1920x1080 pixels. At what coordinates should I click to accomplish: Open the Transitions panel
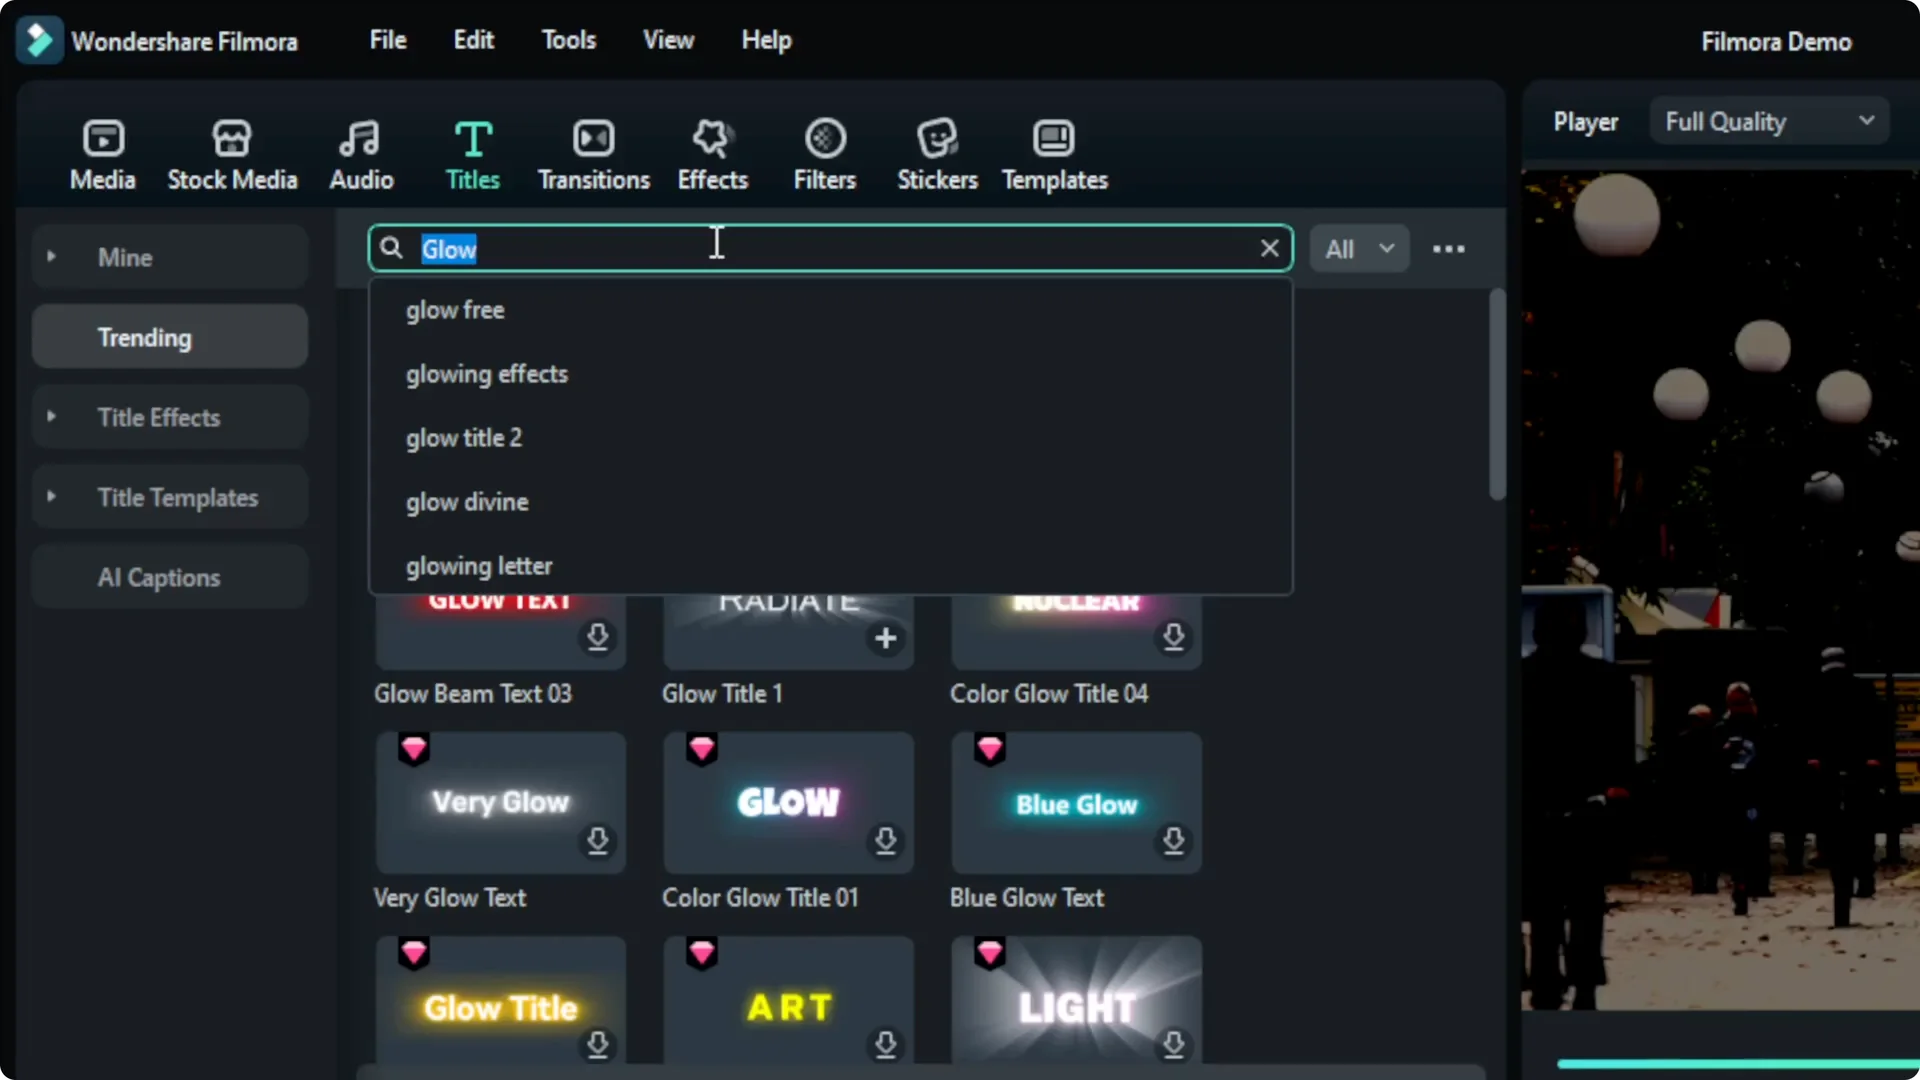pyautogui.click(x=592, y=152)
